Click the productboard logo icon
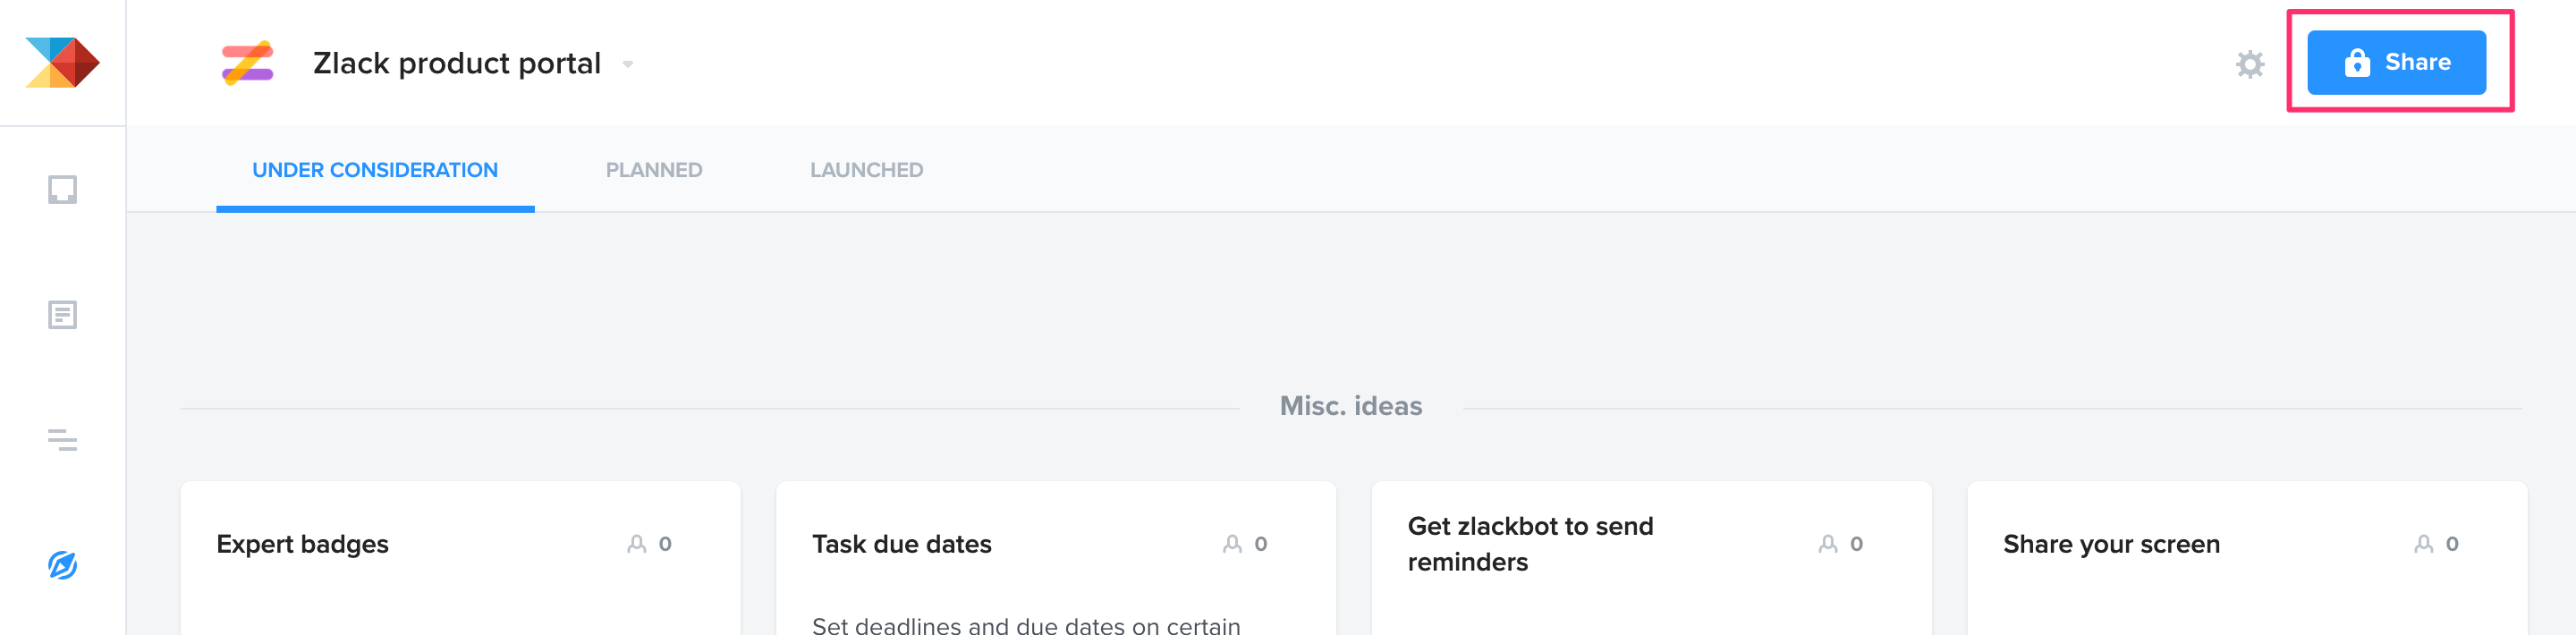This screenshot has height=635, width=2576. (x=62, y=63)
